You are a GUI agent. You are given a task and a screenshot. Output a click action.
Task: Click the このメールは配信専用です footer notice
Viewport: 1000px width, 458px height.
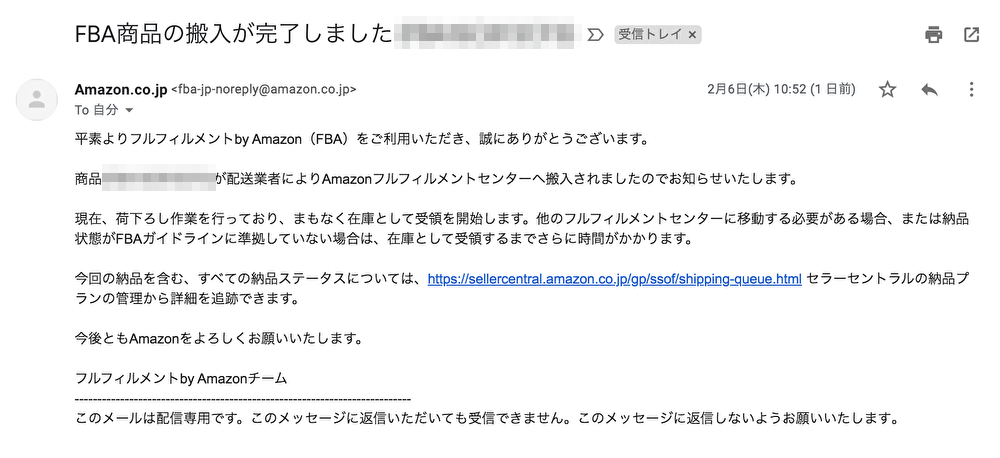(487, 419)
